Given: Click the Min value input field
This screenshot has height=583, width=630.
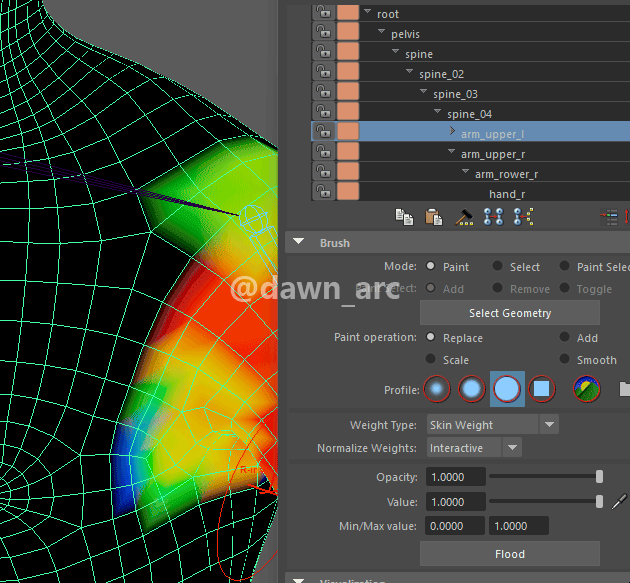Looking at the screenshot, I should (x=454, y=526).
